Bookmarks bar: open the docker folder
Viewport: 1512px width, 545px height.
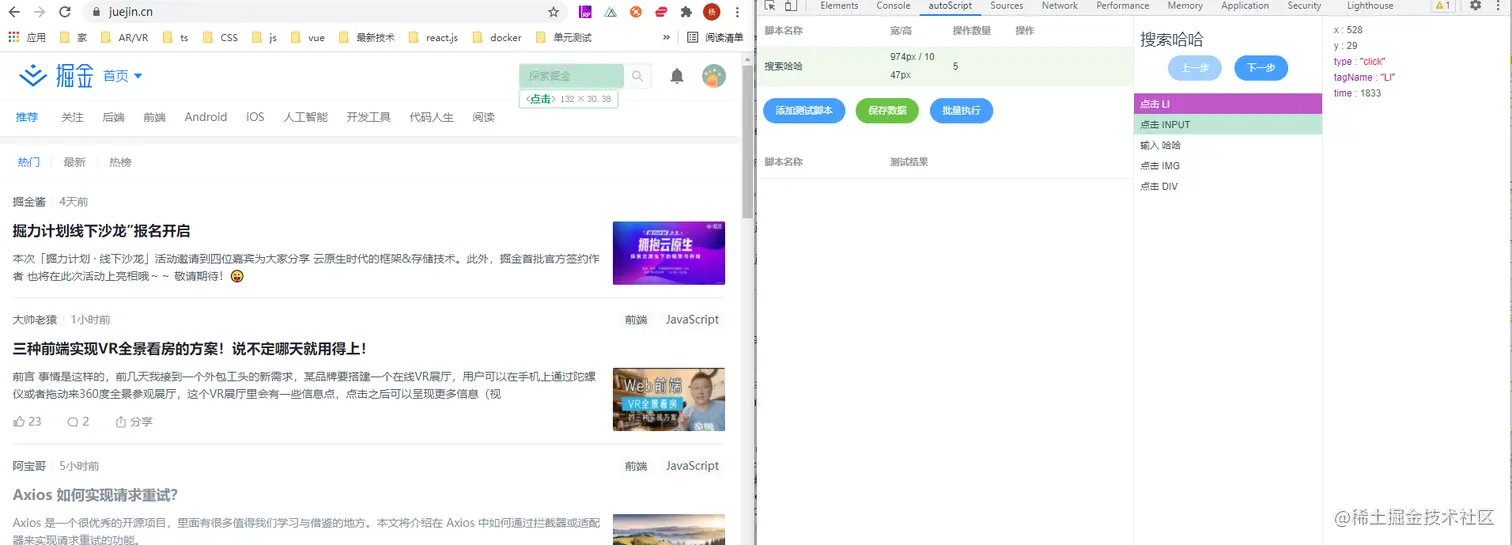tap(496, 37)
